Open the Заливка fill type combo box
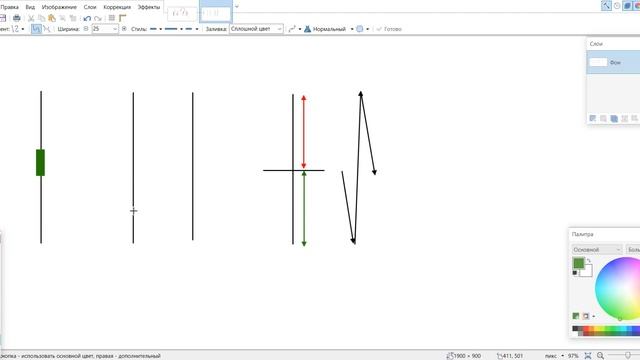This screenshot has width=640, height=360. (256, 29)
